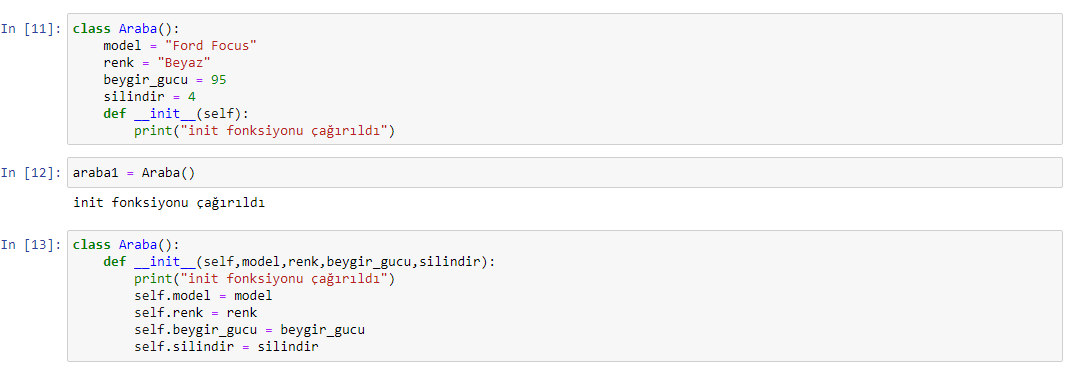
Task: Click the In [11] cell prompt
Action: [x=31, y=29]
